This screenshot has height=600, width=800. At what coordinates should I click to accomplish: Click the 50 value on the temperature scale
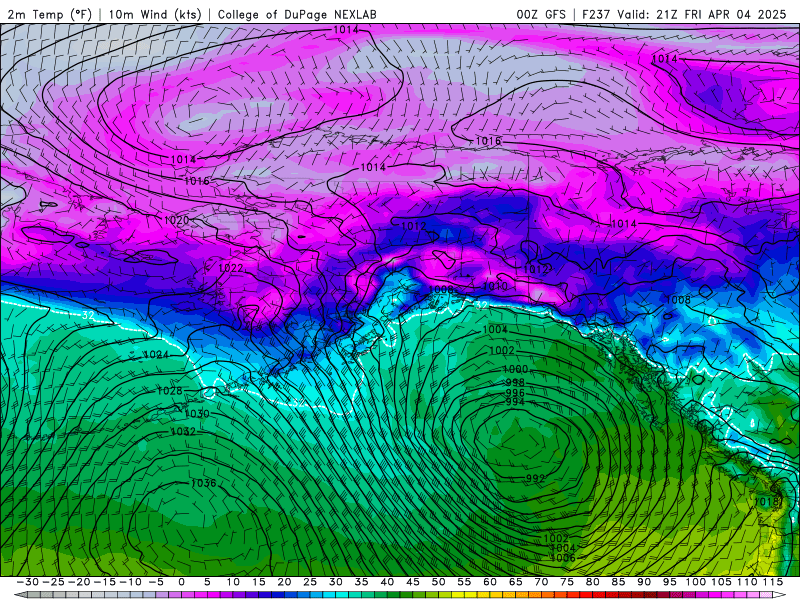(x=438, y=582)
